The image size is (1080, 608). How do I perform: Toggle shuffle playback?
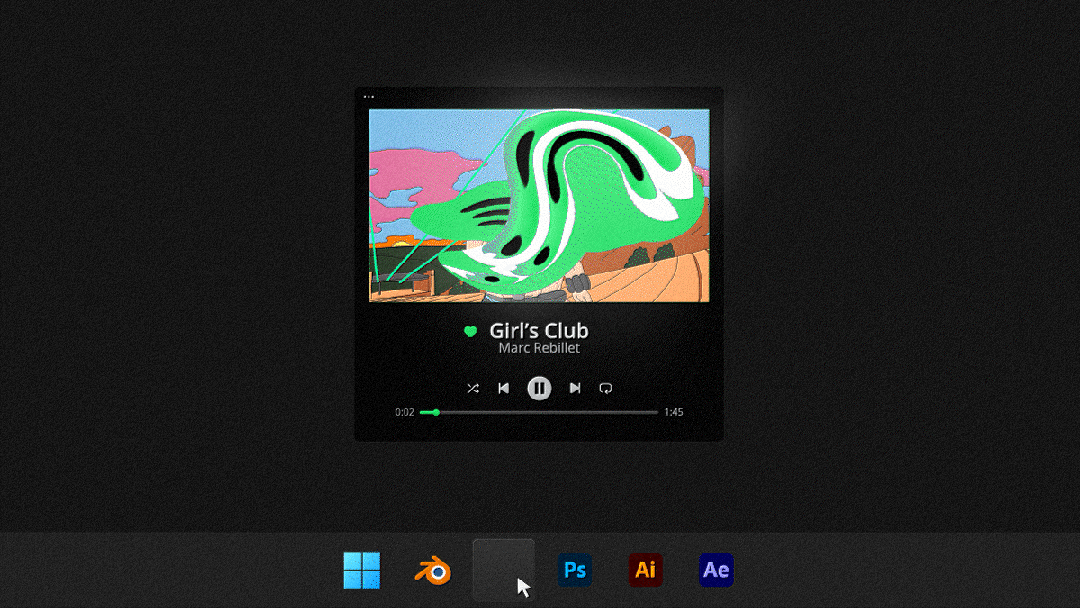[472, 388]
